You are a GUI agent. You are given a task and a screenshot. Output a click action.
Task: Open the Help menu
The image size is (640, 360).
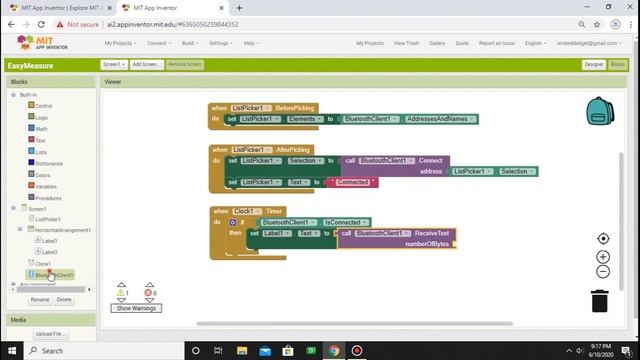click(x=251, y=43)
